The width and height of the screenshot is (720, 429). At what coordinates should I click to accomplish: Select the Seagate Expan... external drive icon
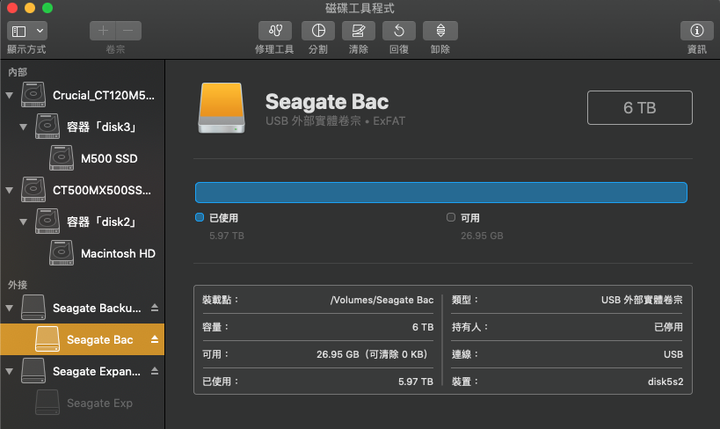pos(34,371)
